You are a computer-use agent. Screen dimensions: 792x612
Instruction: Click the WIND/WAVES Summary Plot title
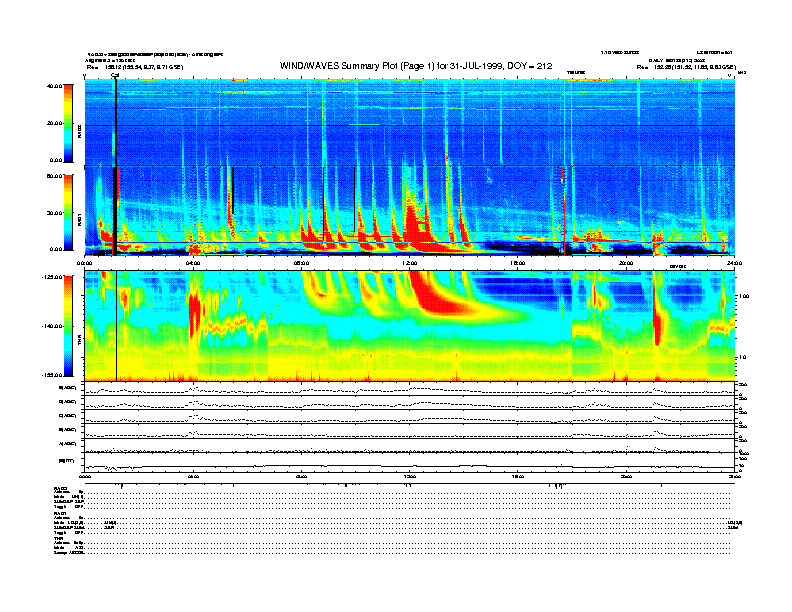pyautogui.click(x=416, y=66)
